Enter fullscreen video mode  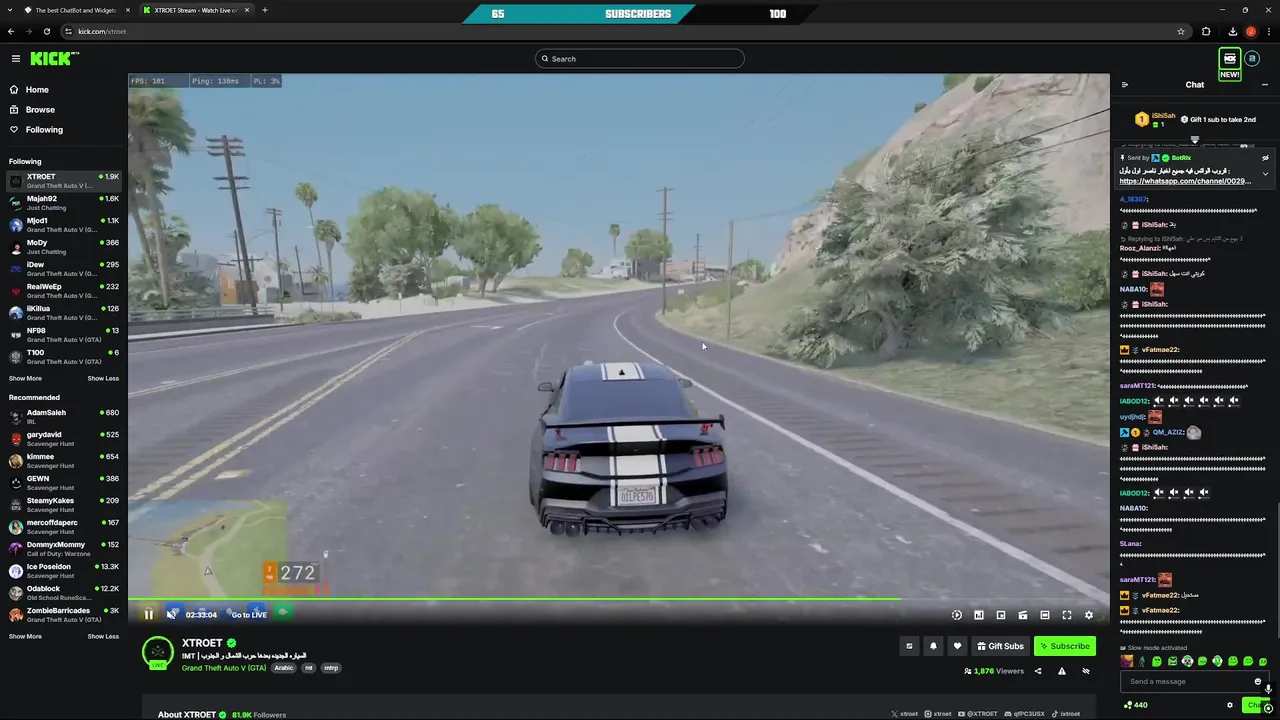coord(1067,615)
